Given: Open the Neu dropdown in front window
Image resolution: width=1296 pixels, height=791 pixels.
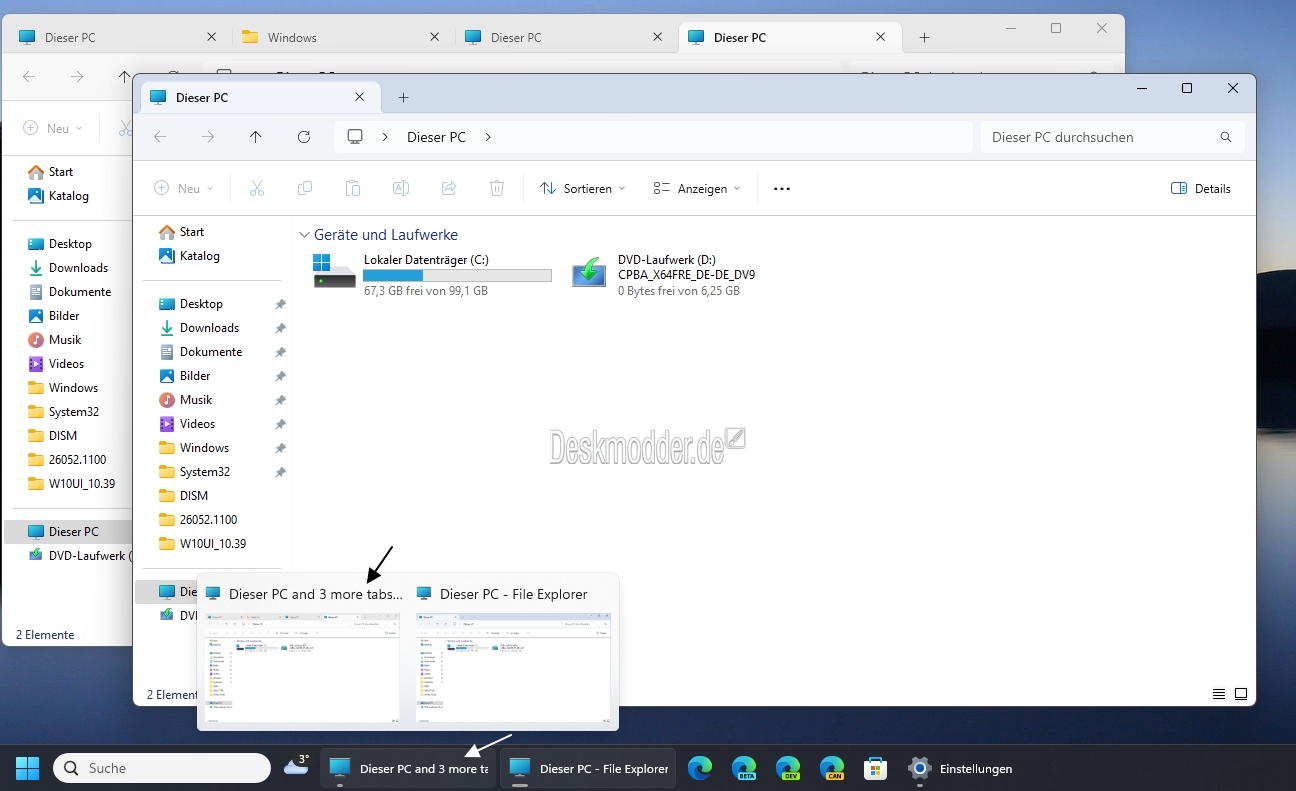Looking at the screenshot, I should (x=184, y=188).
